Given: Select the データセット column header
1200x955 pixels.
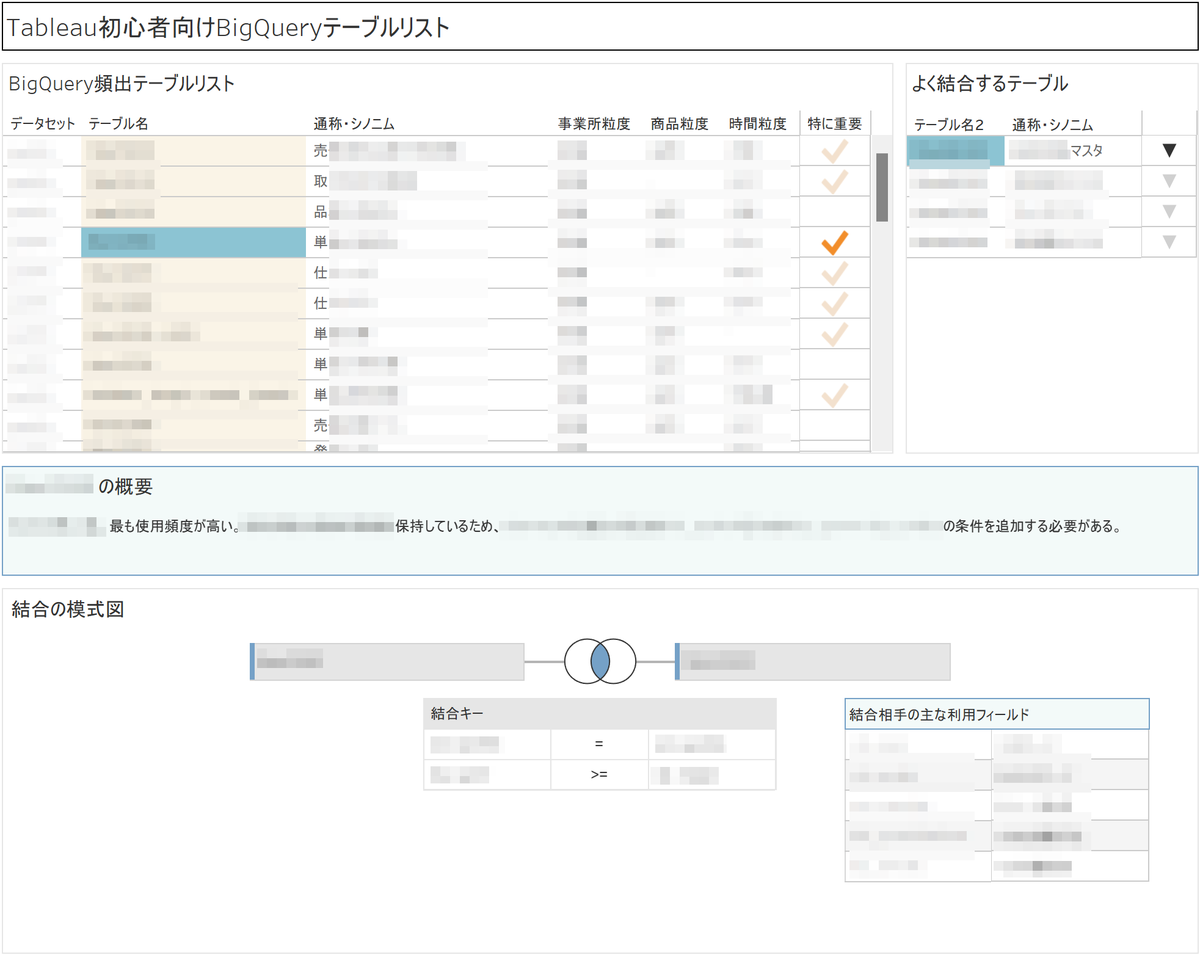Looking at the screenshot, I should pyautogui.click(x=43, y=124).
